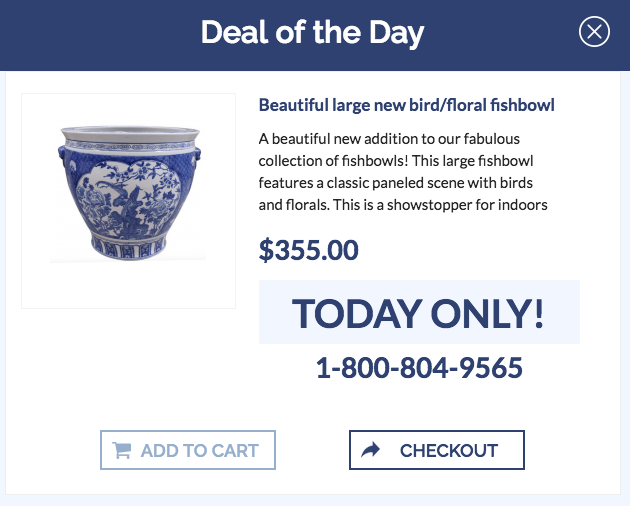630x506 pixels.
Task: Click the description line 'features a classic paneled scene'
Action: (395, 184)
